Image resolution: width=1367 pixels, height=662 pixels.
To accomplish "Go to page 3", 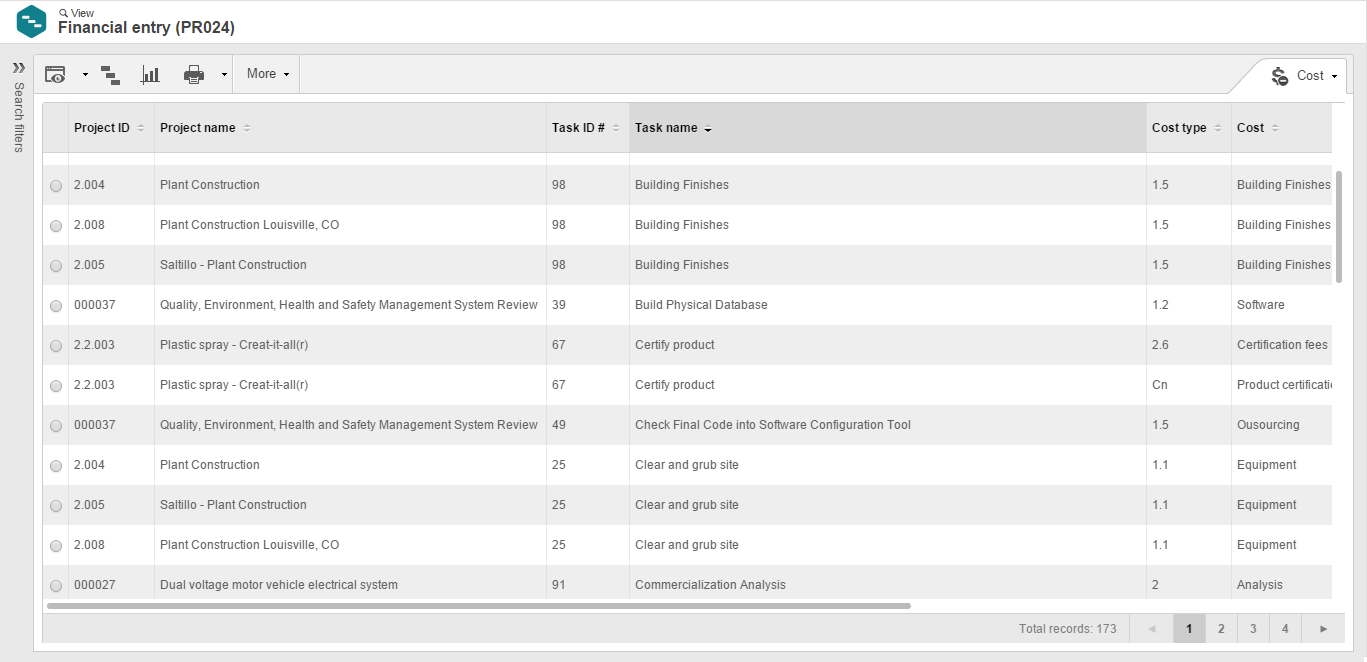I will (x=1253, y=629).
